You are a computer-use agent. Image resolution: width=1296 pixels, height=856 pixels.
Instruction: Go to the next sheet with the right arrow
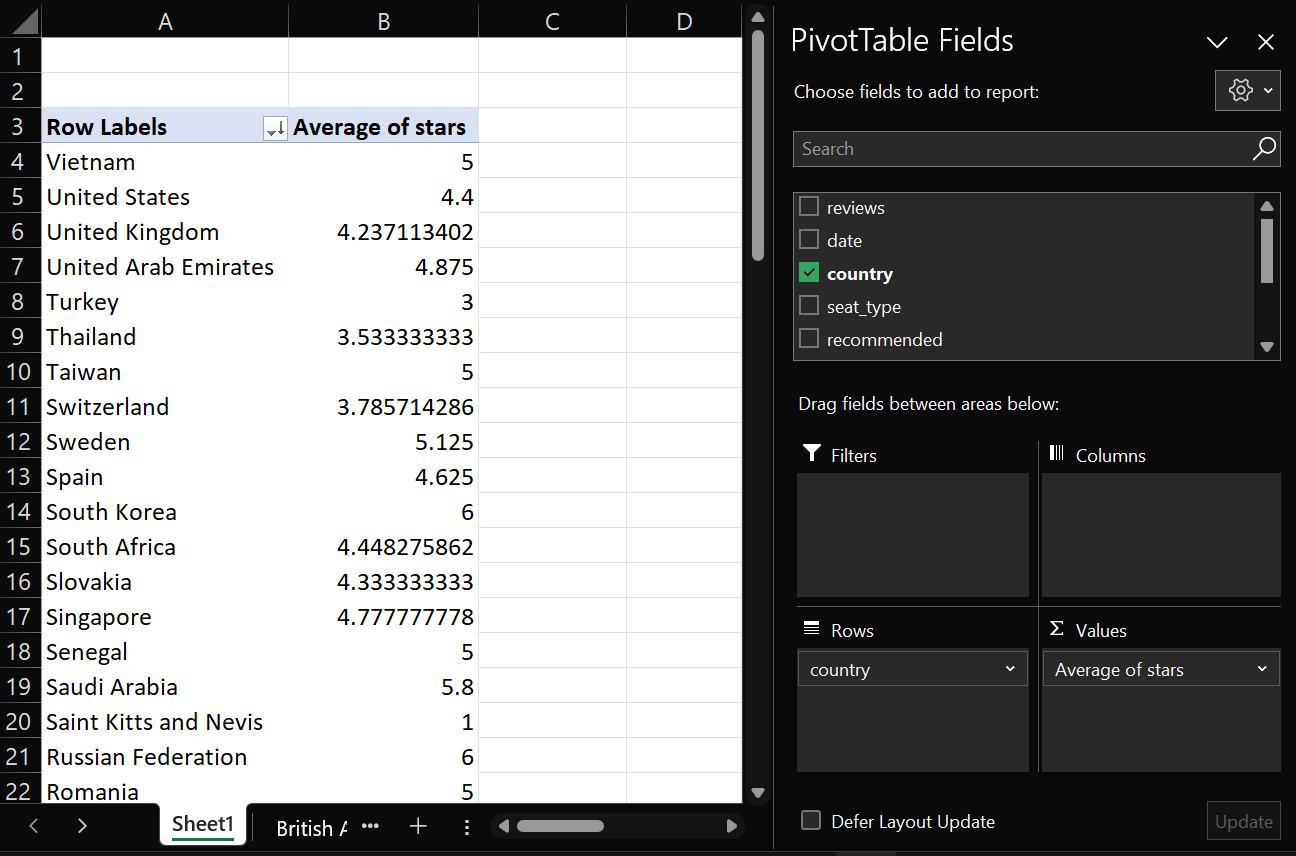(82, 826)
